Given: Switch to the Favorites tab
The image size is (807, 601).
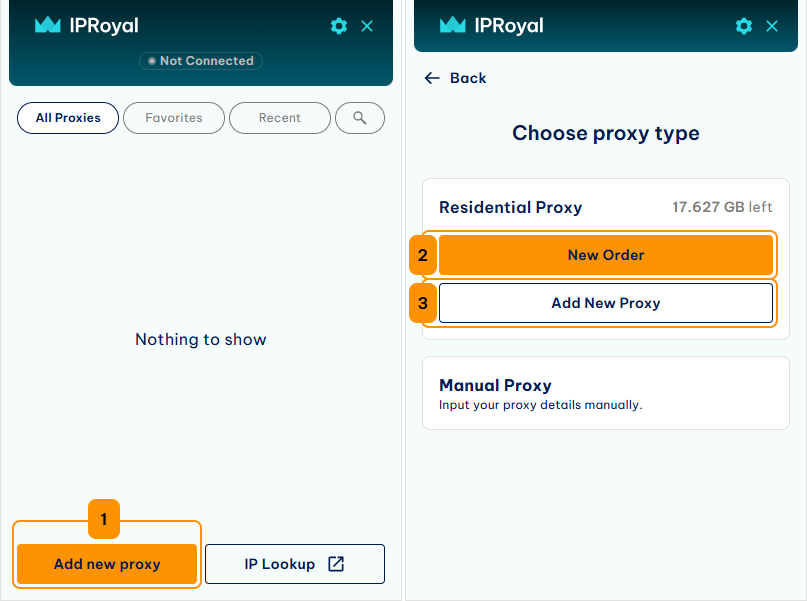Looking at the screenshot, I should point(174,118).
